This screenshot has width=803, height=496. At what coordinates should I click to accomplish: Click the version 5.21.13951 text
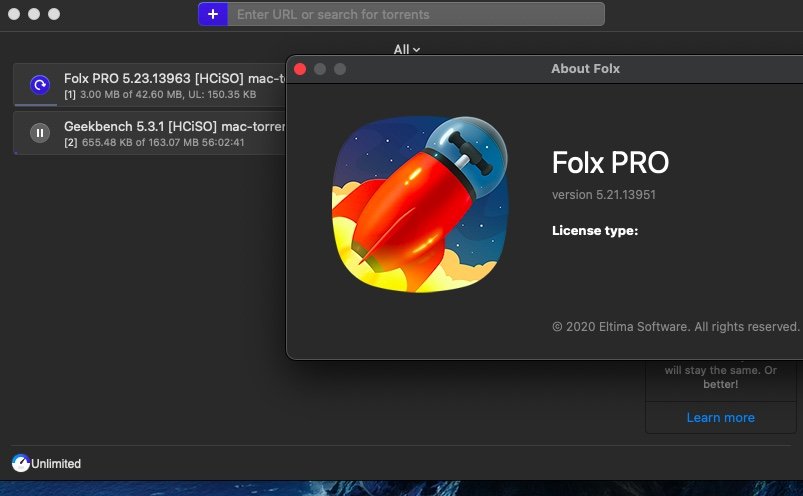(604, 195)
